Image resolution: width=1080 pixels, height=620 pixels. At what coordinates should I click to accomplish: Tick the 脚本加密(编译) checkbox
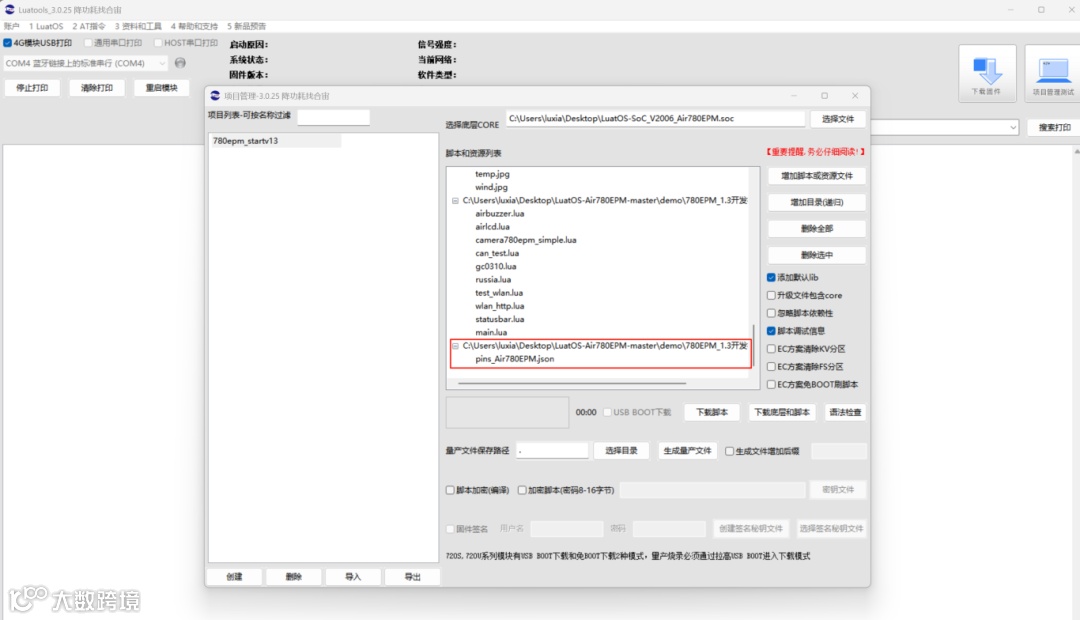click(450, 490)
